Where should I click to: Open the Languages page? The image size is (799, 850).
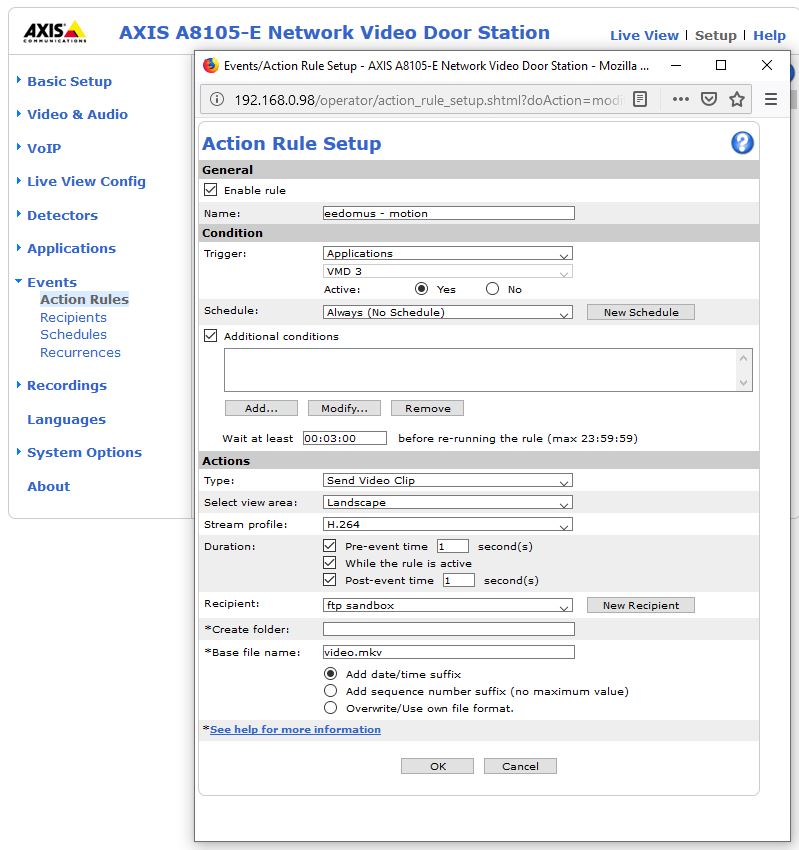[x=66, y=420]
